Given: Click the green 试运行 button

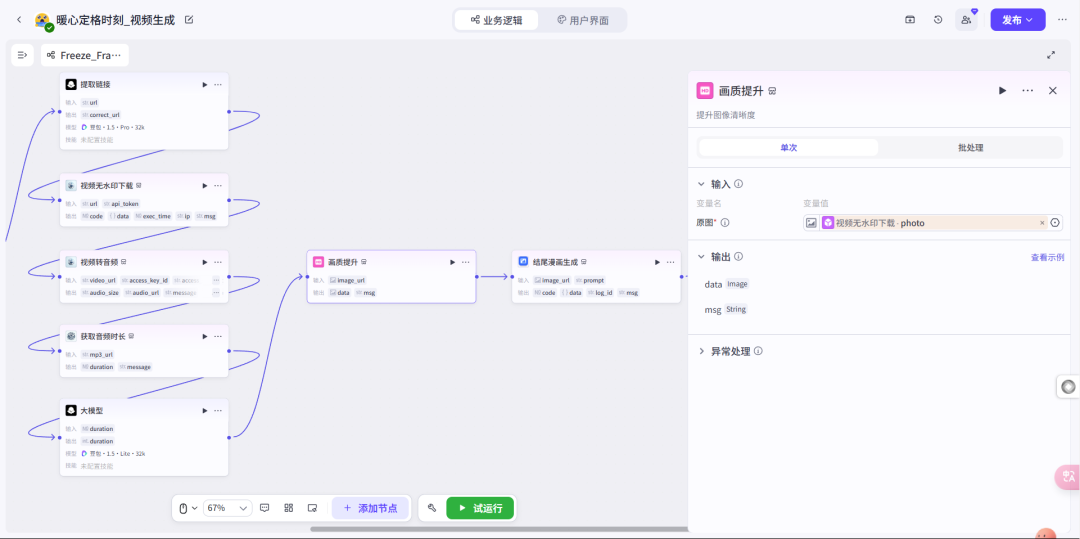Looking at the screenshot, I should click(480, 508).
